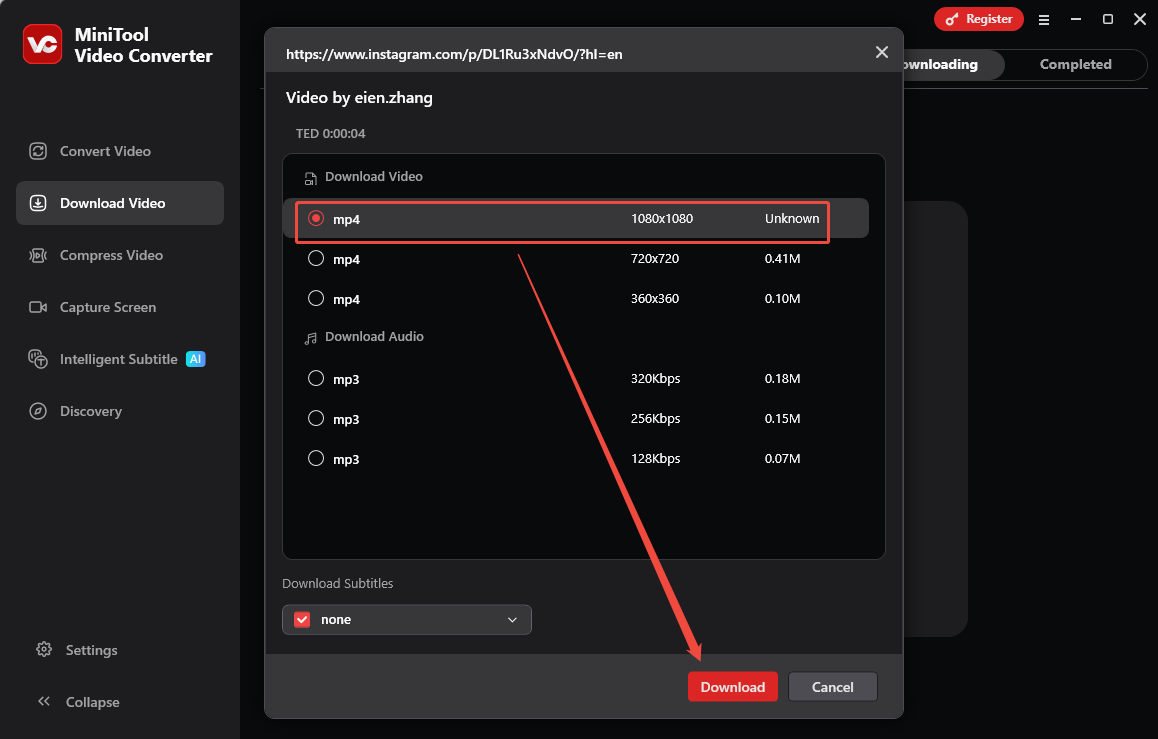This screenshot has height=739, width=1158.
Task: Select the mp3 256Kbps radio button
Action: pos(316,419)
